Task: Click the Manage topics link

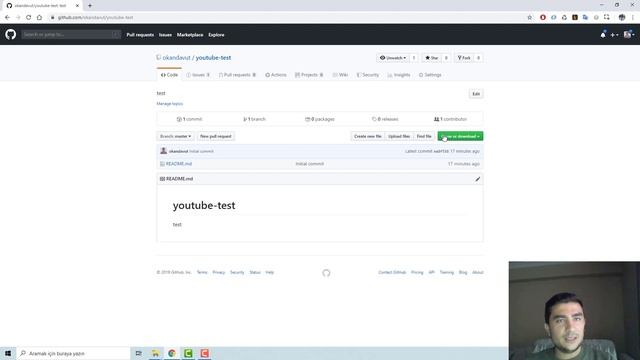Action: [170, 104]
